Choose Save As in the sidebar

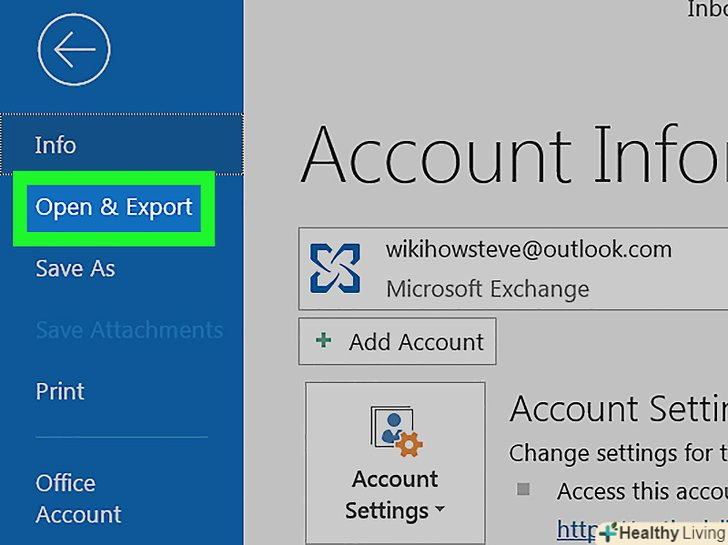75,269
